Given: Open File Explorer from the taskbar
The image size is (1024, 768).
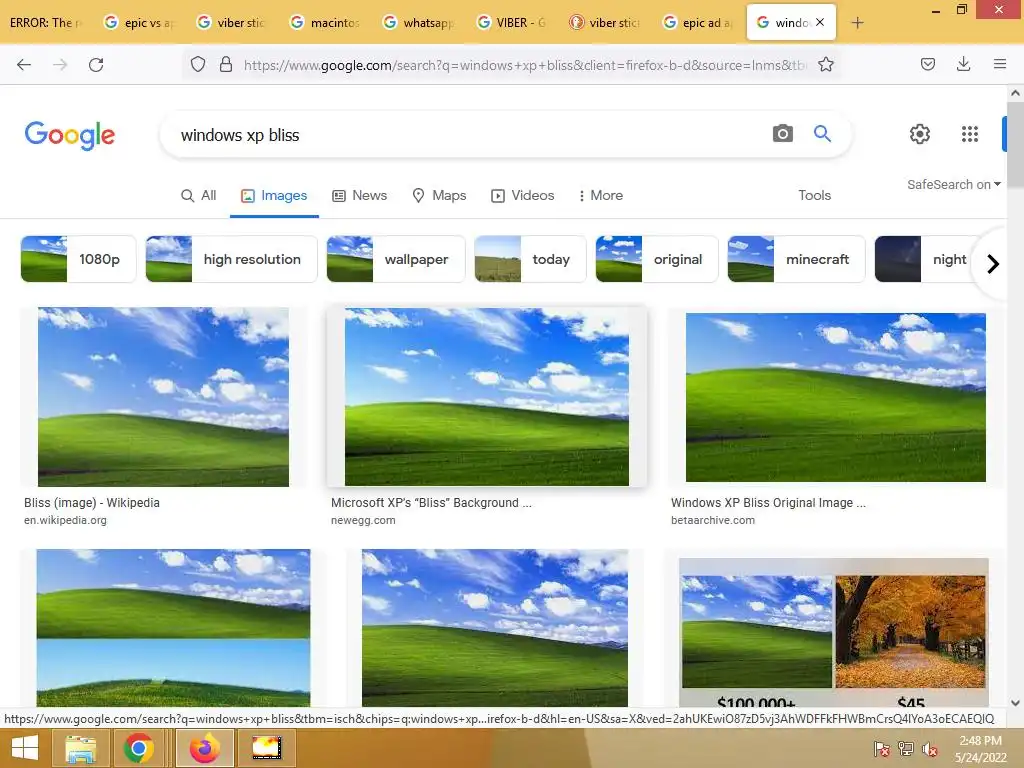Looking at the screenshot, I should coord(80,748).
